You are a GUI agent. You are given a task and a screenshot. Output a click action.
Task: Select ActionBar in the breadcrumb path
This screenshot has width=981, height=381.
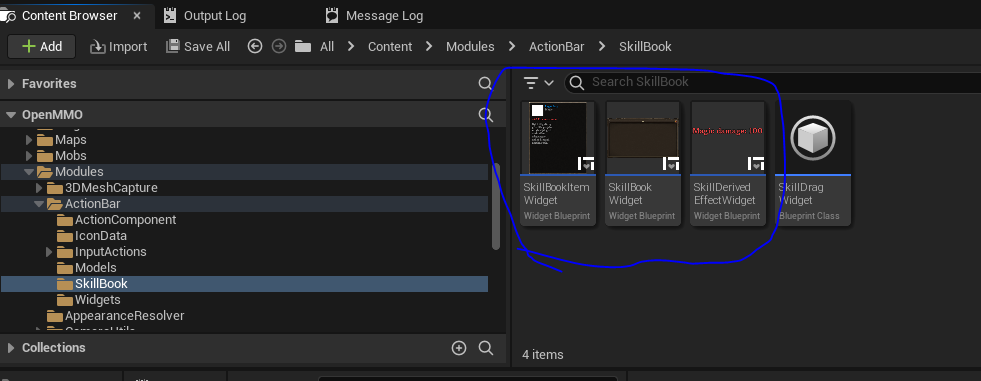[556, 46]
